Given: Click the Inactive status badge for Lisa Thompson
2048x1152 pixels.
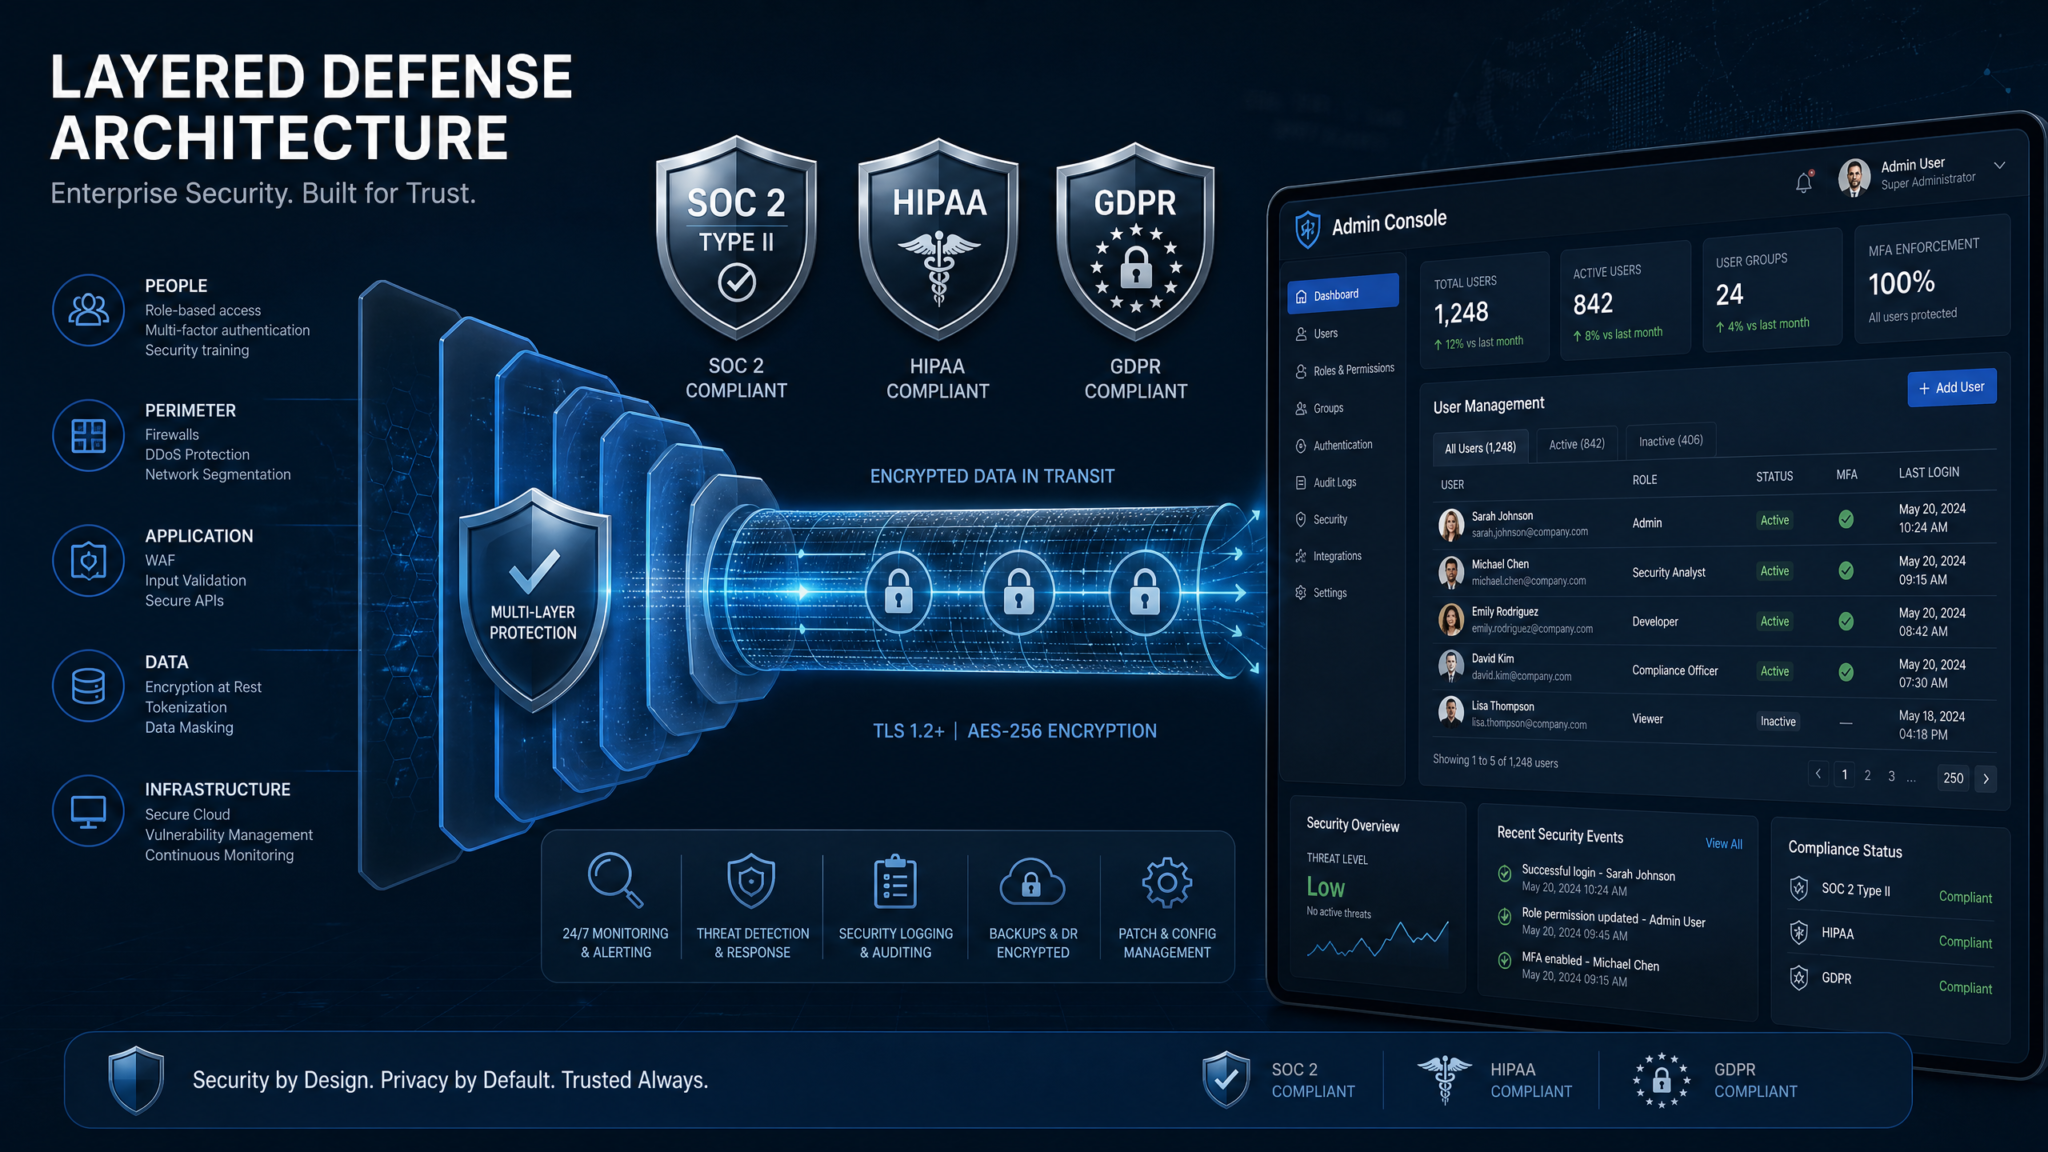Looking at the screenshot, I should tap(1778, 721).
